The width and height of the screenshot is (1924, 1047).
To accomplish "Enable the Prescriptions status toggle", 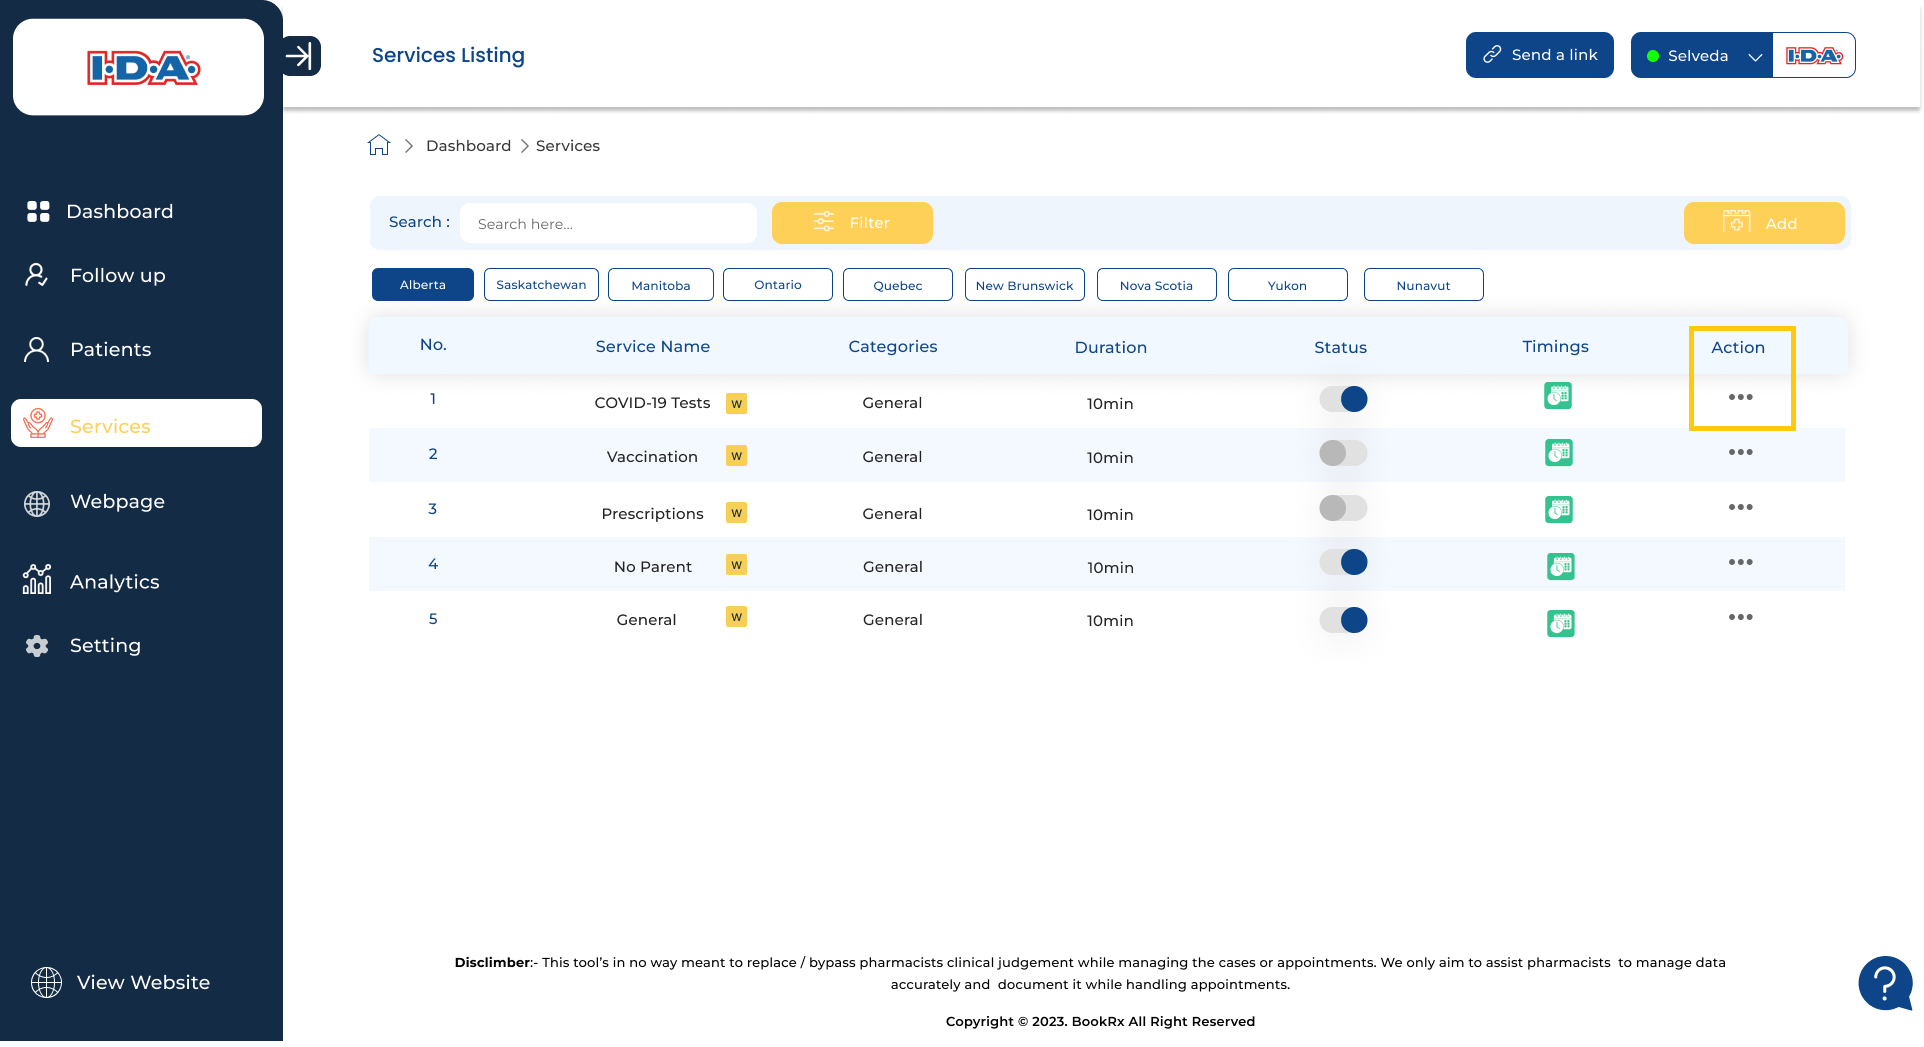I will point(1342,507).
